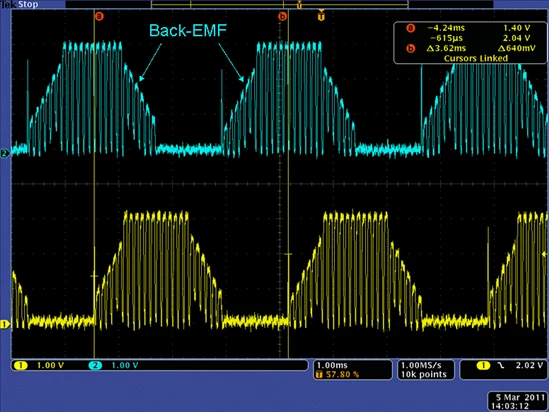The width and height of the screenshot is (549, 412).
Task: Click the -4.24ms cursor a time value
Action: (x=446, y=28)
